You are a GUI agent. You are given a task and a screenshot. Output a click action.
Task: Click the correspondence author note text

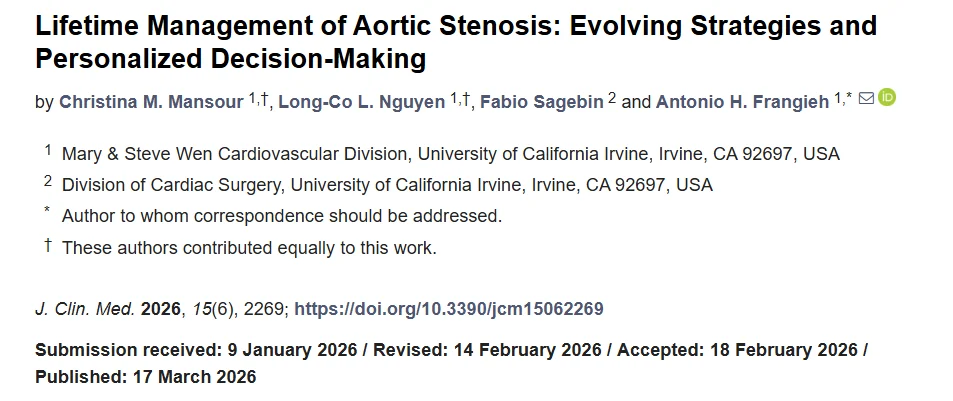[281, 215]
